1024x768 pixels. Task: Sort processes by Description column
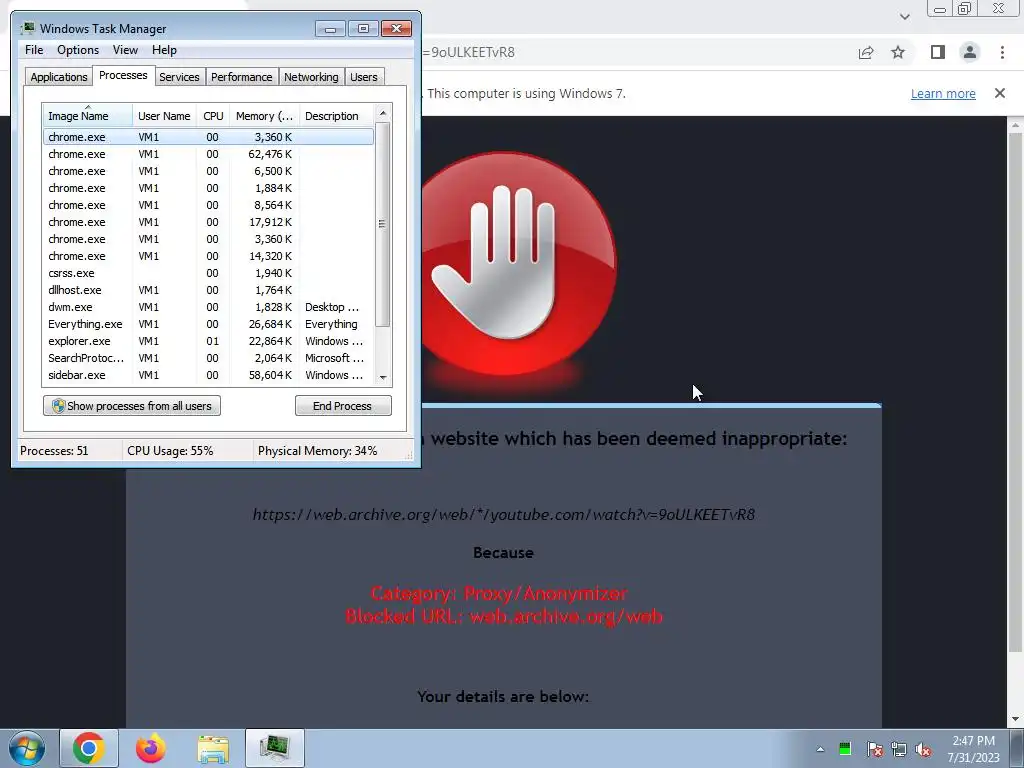pos(336,116)
